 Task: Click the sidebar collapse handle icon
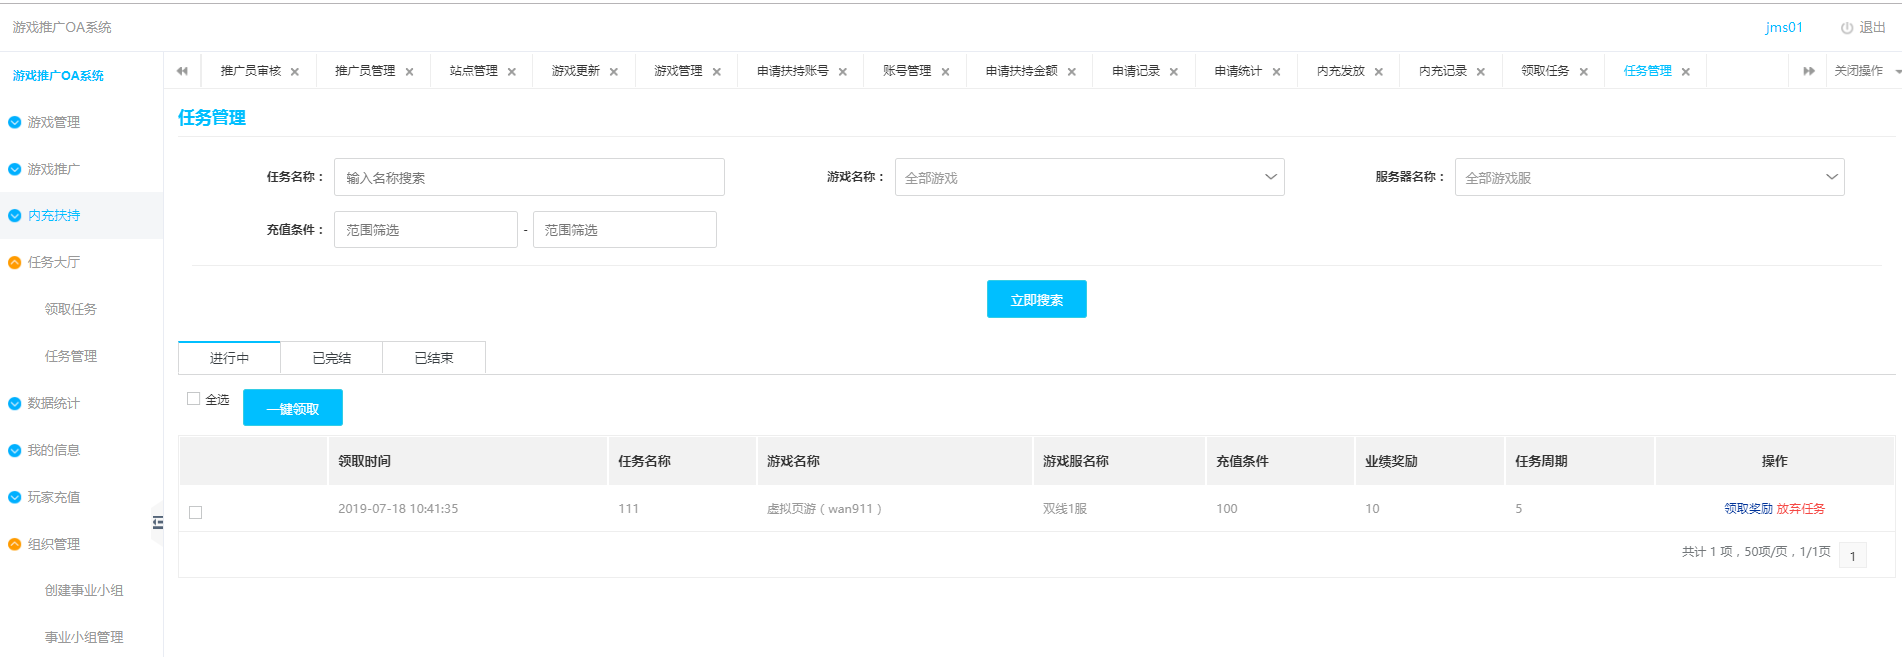(x=158, y=522)
